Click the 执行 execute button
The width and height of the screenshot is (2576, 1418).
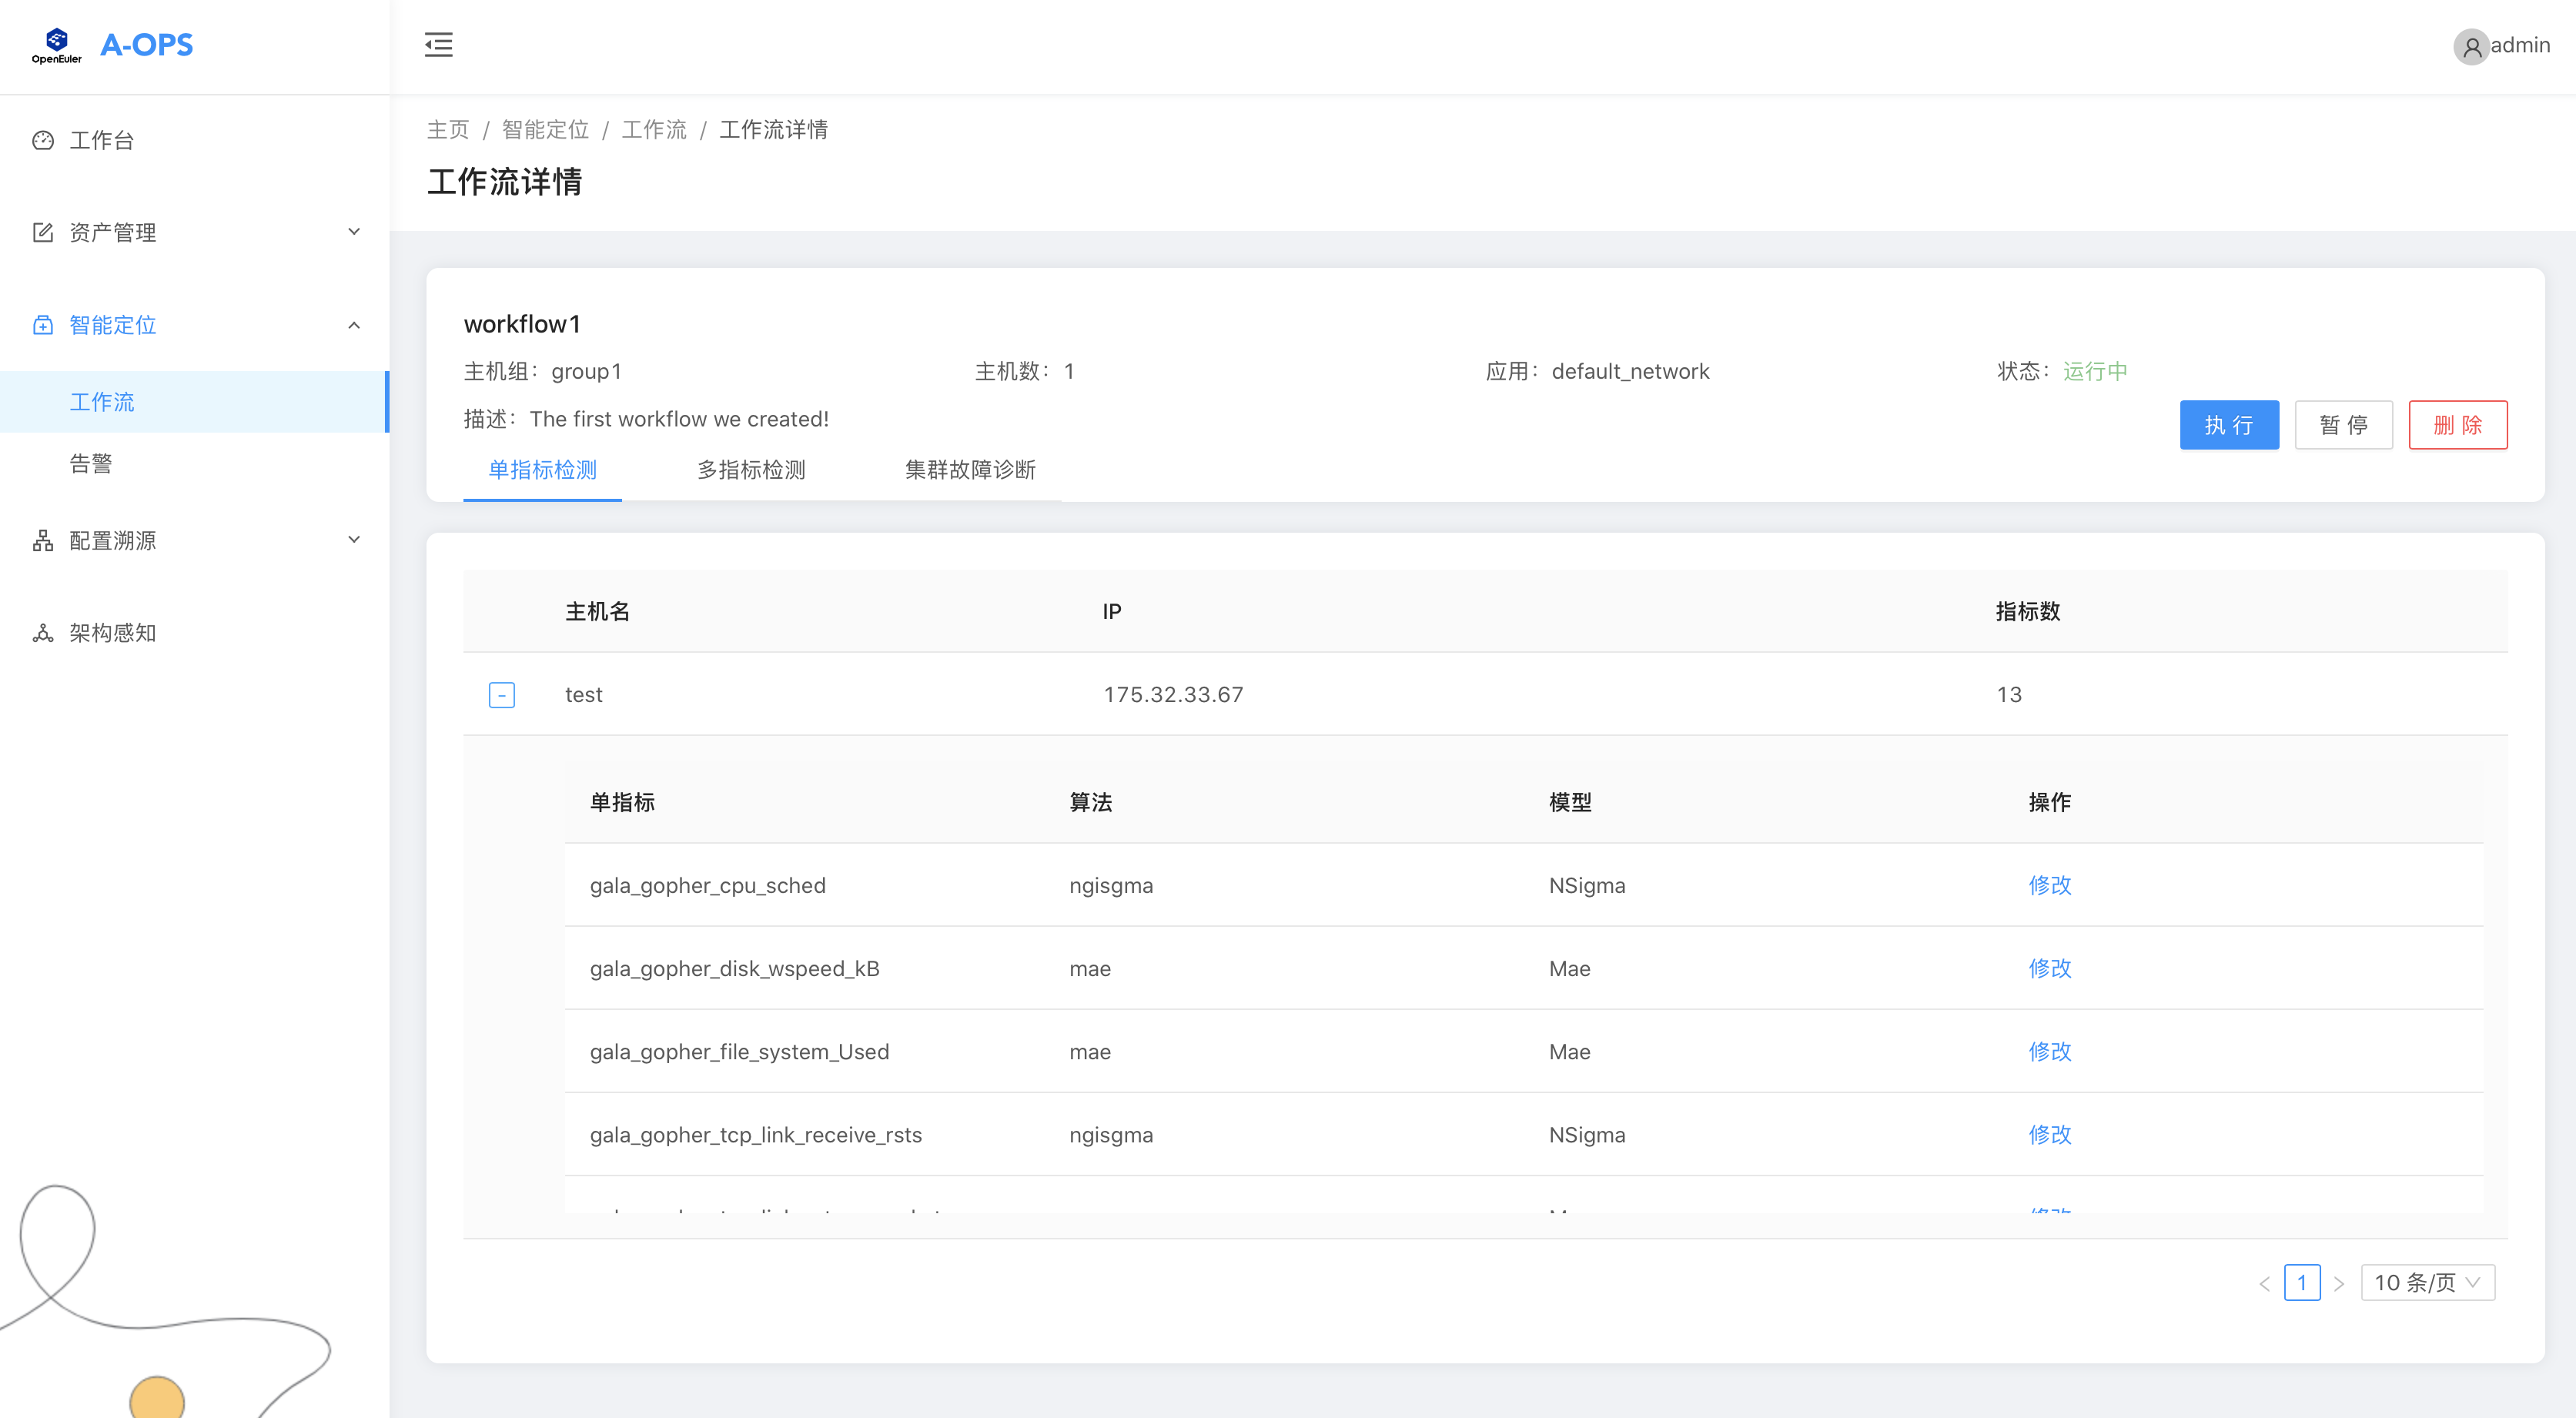(2228, 425)
